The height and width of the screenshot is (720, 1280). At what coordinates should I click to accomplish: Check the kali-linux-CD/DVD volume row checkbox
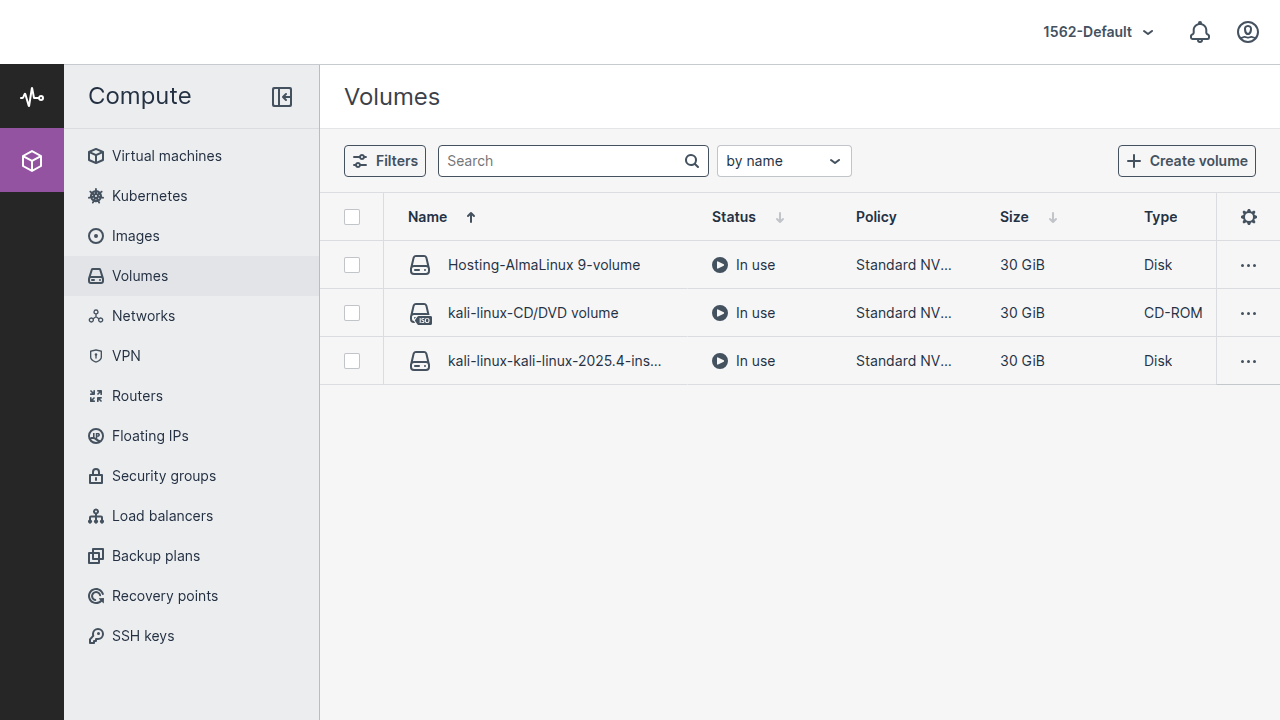(352, 313)
